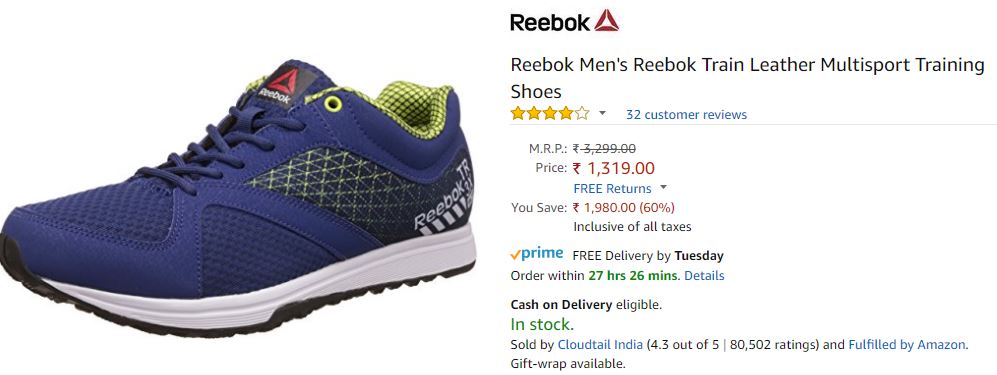Image resolution: width=997 pixels, height=375 pixels.
Task: Click the ₹ 1,319.00 price
Action: (x=614, y=168)
